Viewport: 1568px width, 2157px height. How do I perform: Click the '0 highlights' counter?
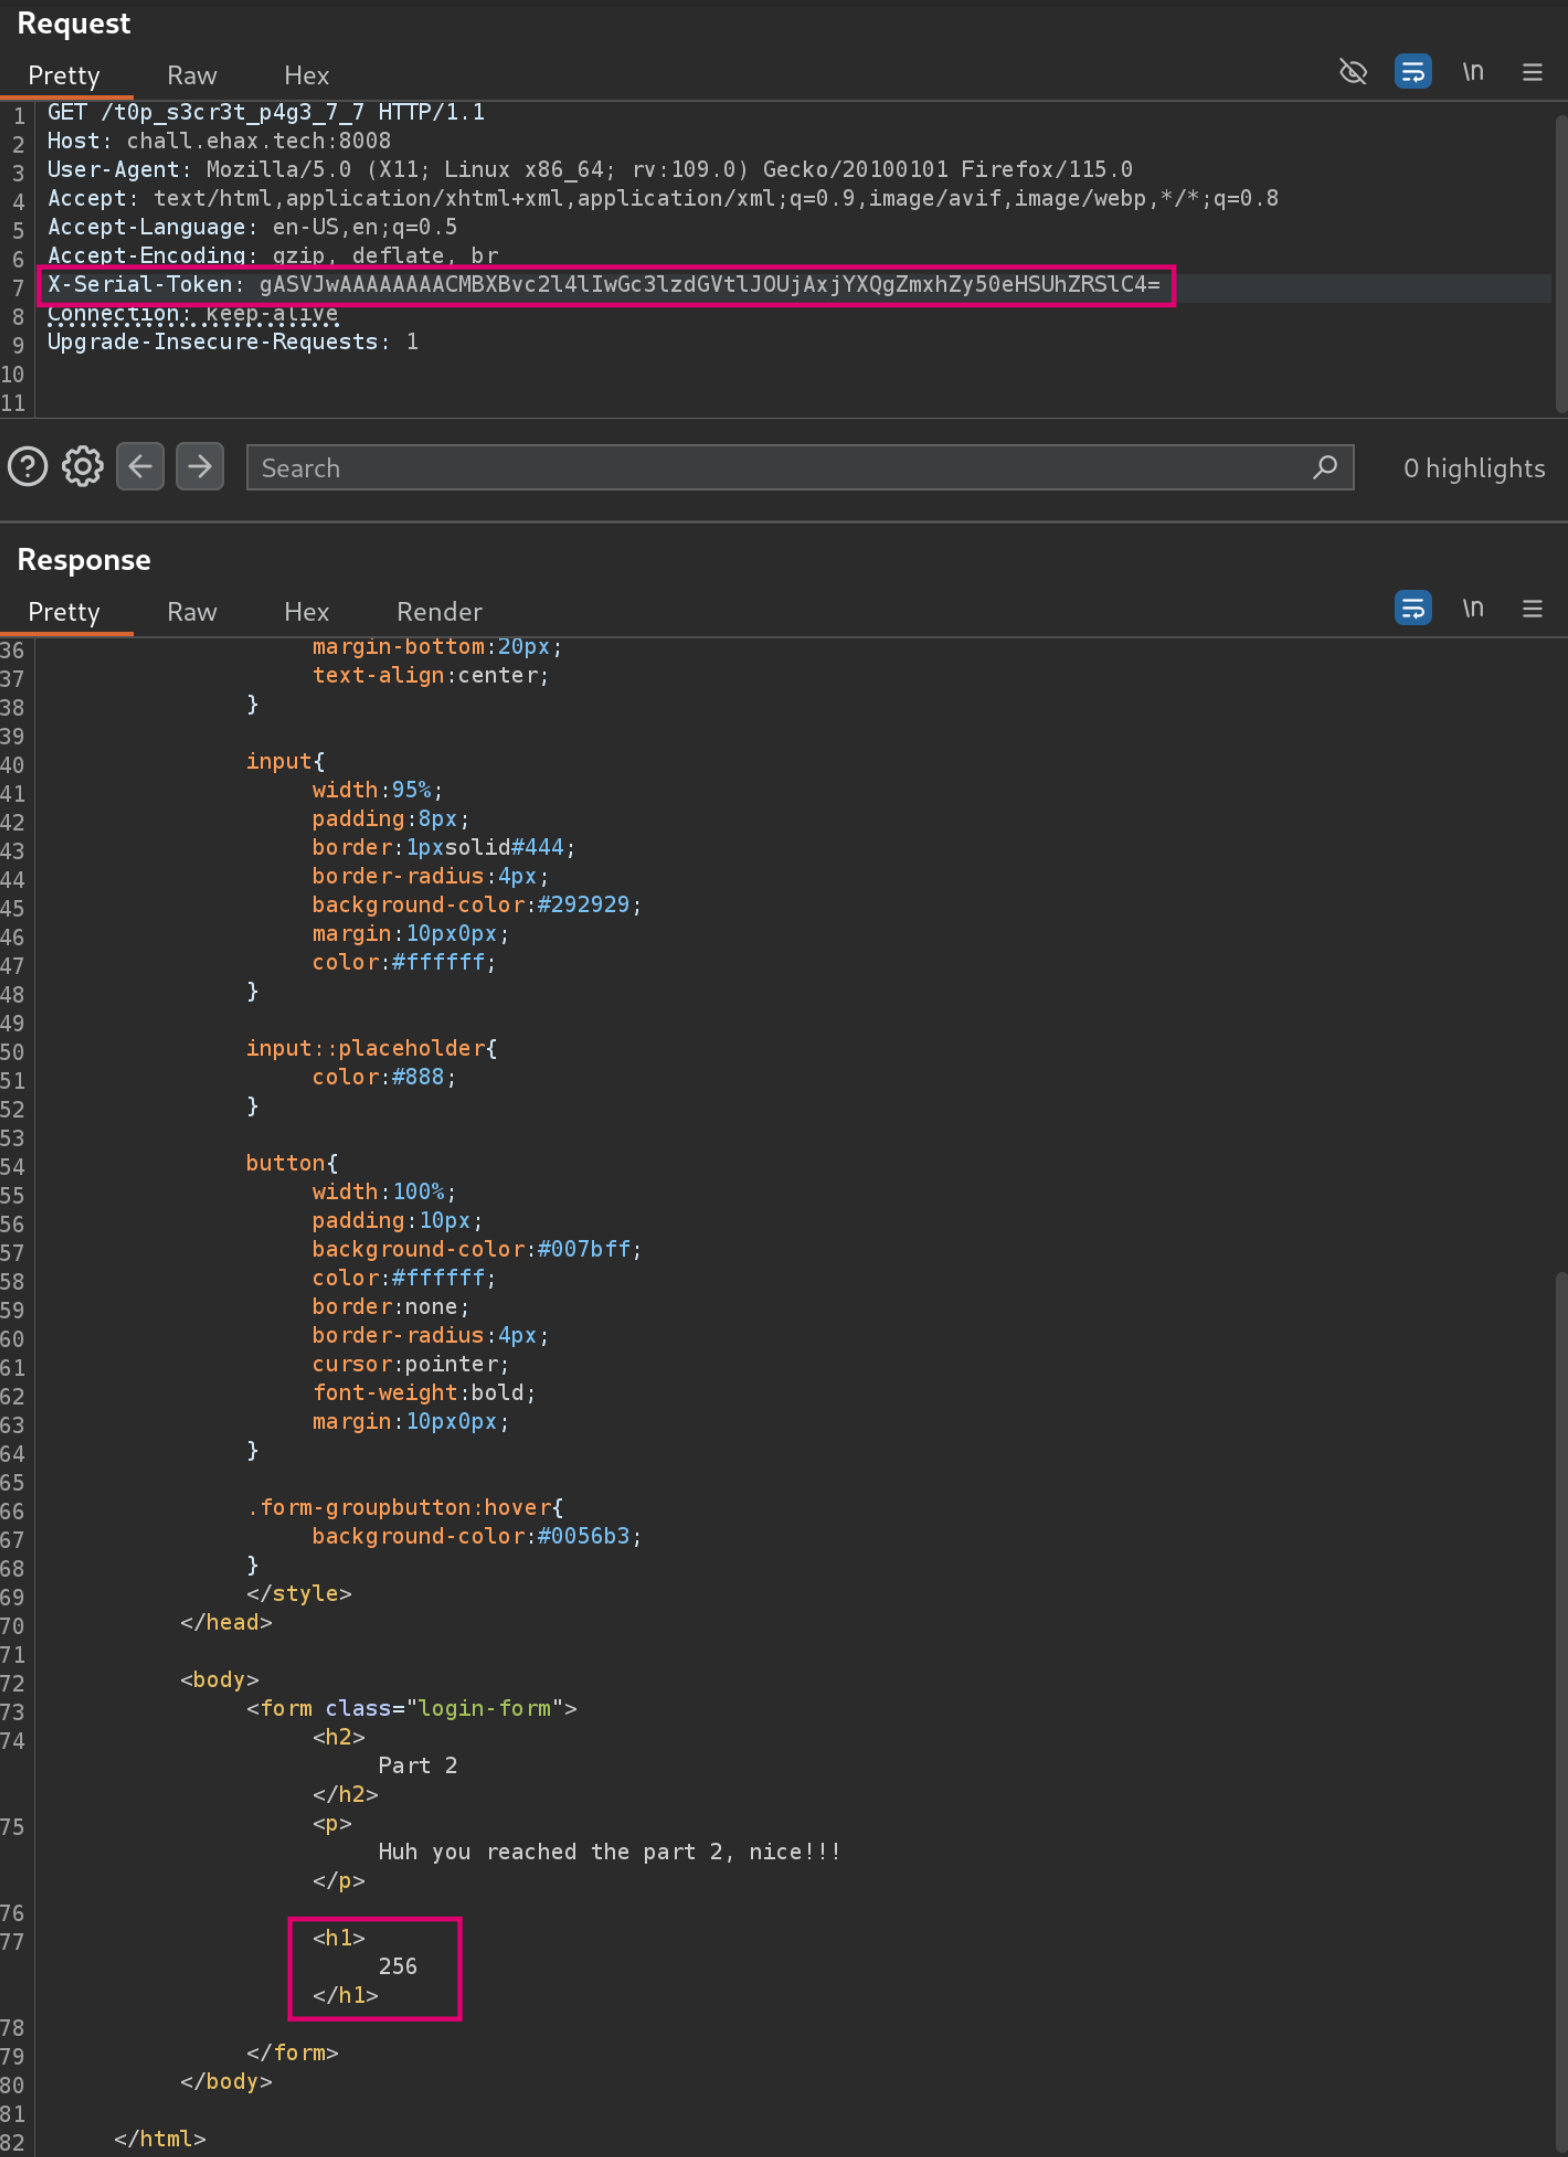click(1474, 468)
